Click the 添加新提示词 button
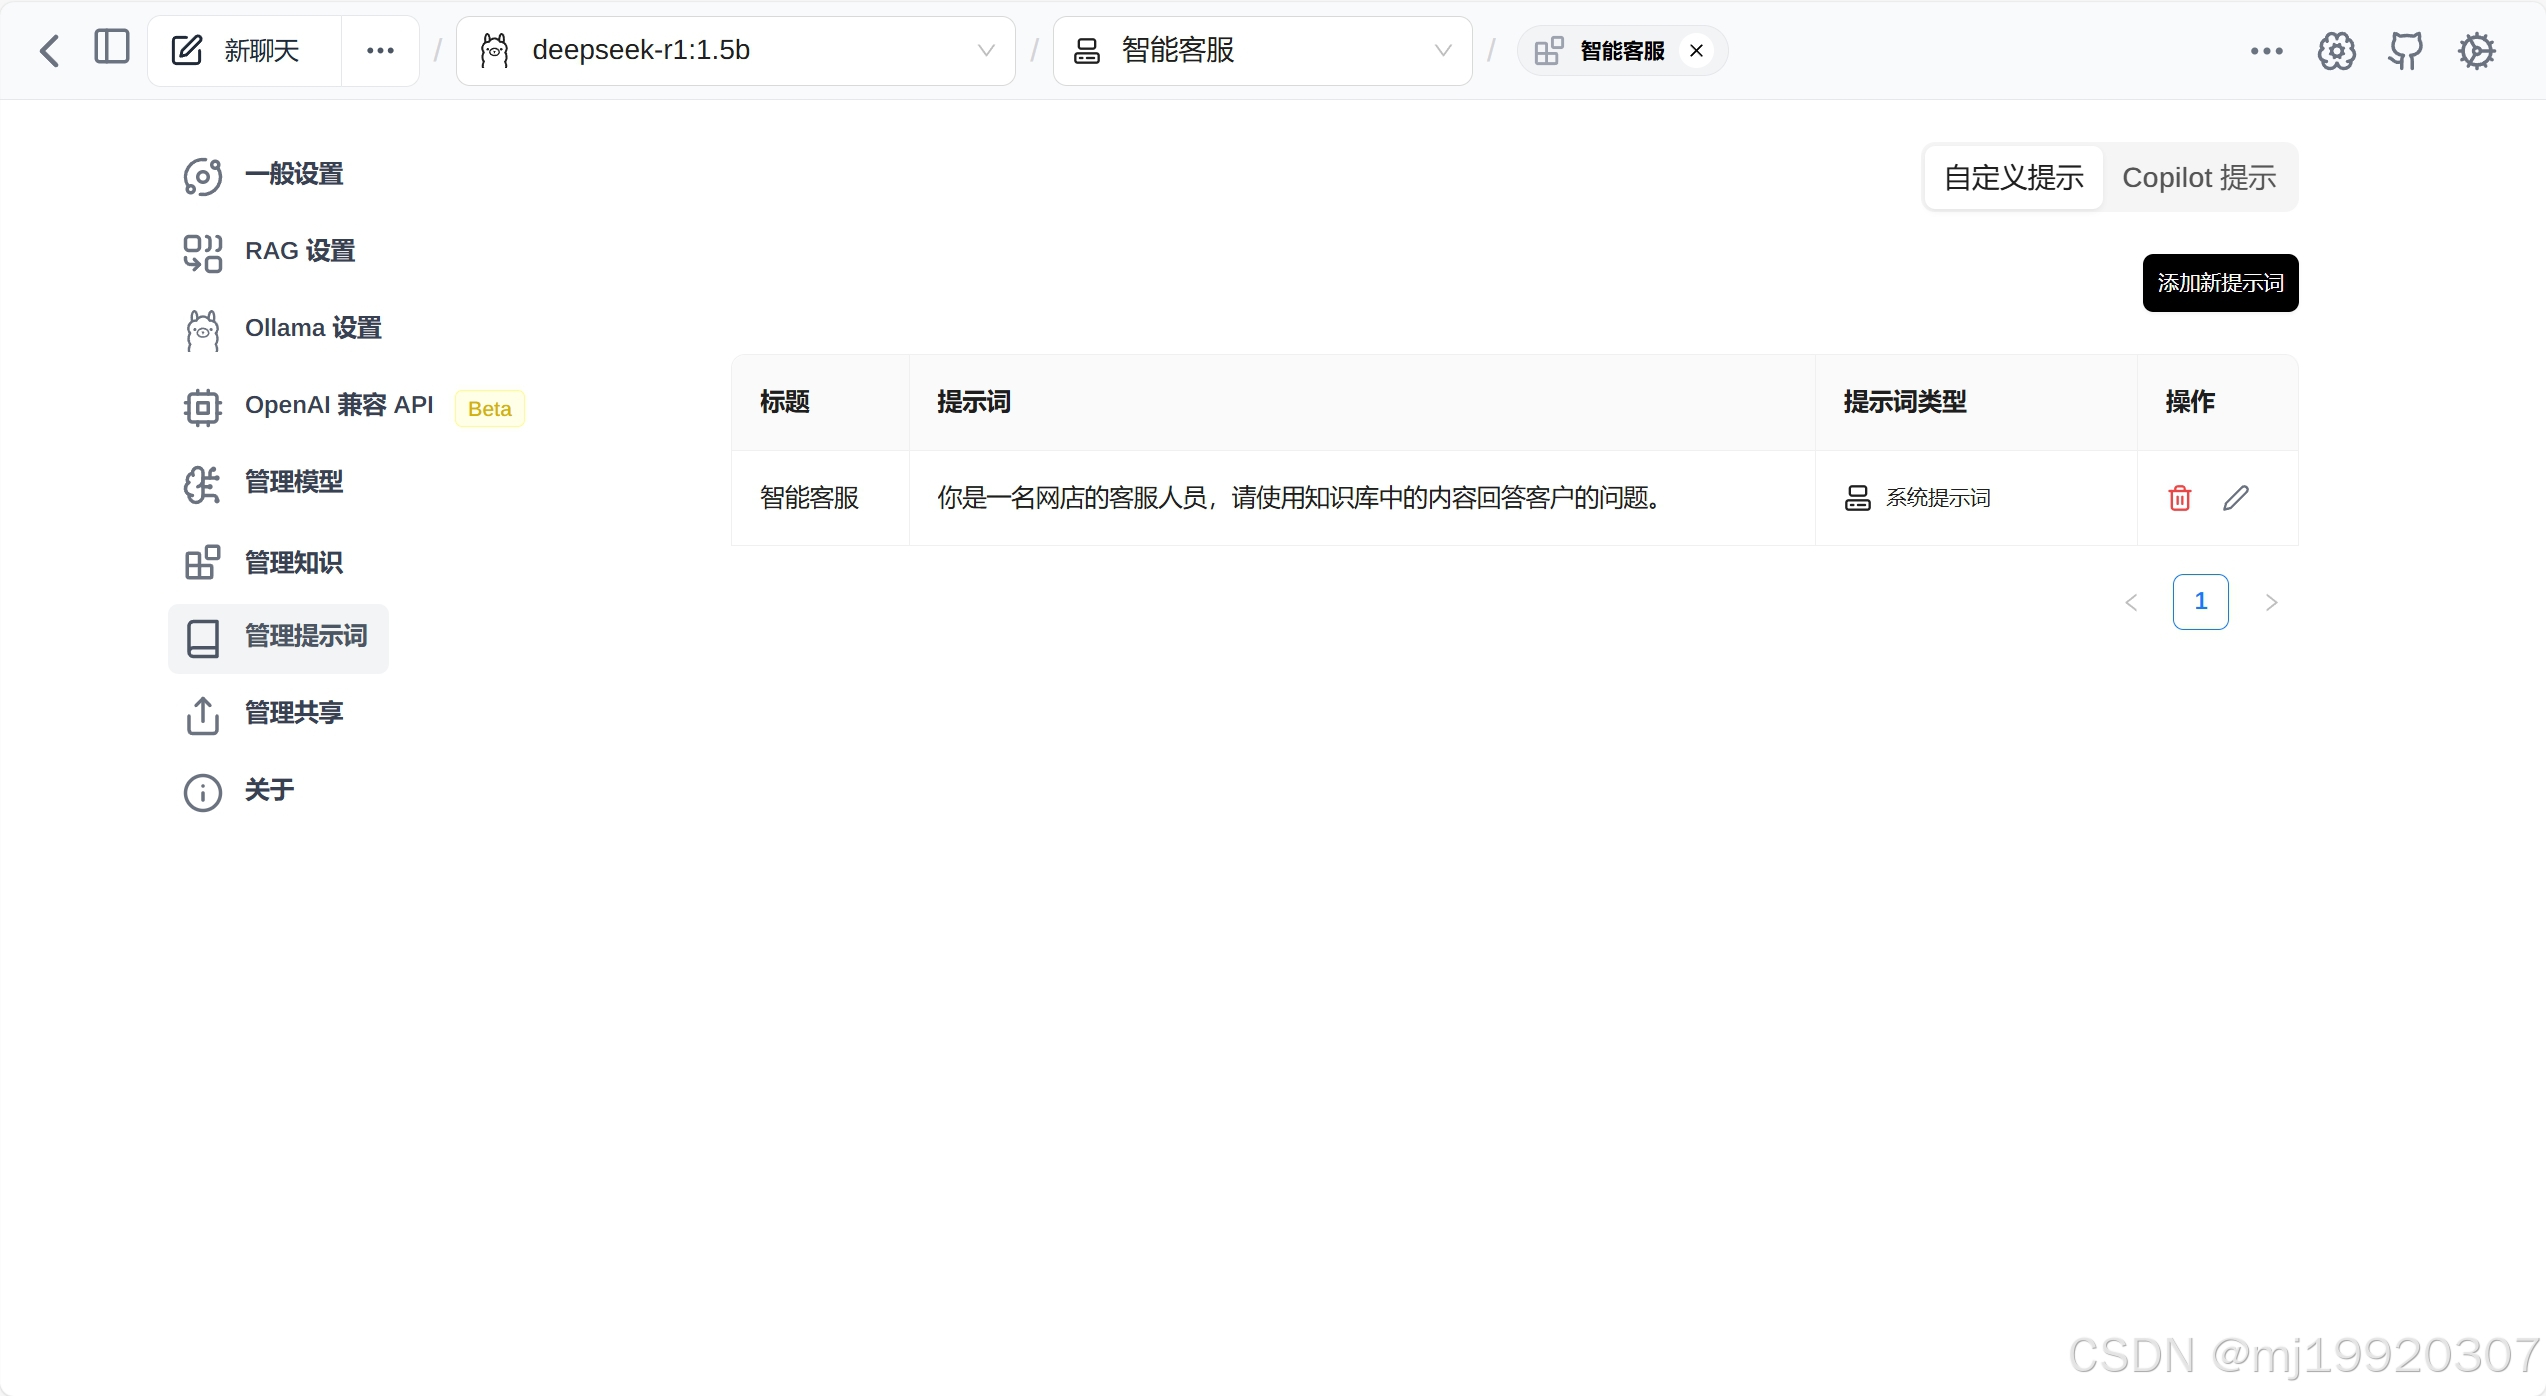Screen dimensions: 2546x1396 click(2219, 283)
